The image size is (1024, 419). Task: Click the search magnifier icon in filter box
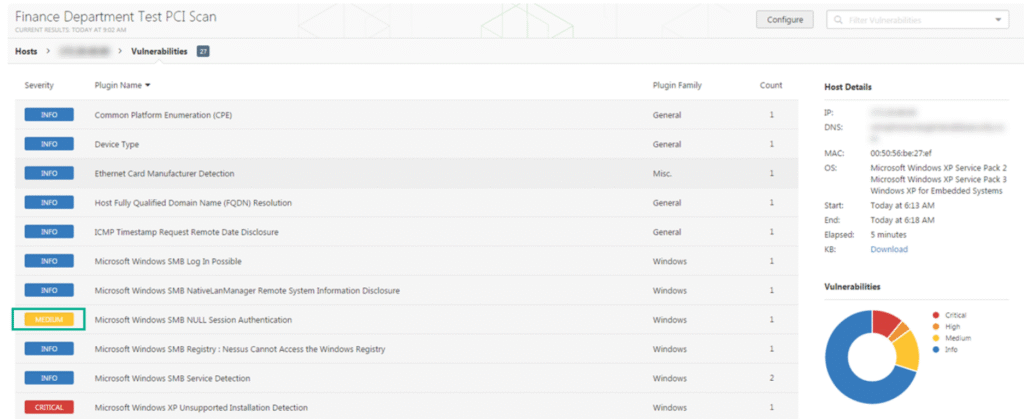pyautogui.click(x=836, y=20)
